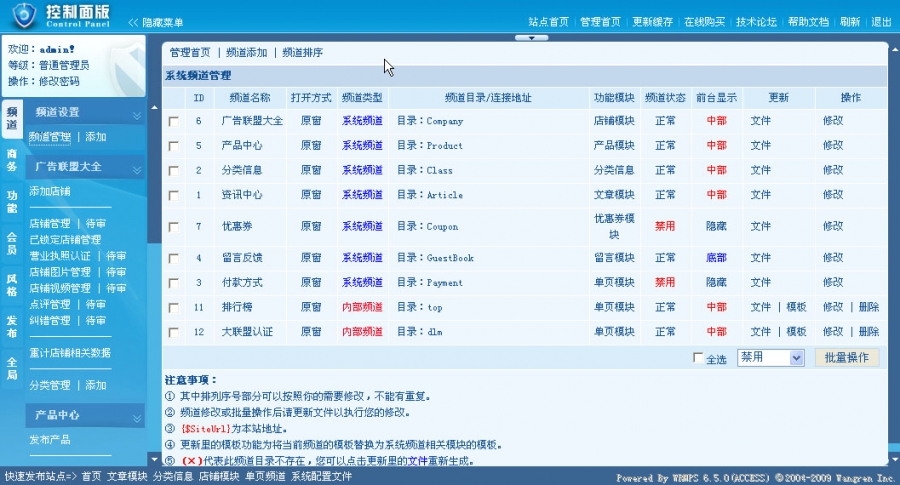900x485 pixels.
Task: Switch to the 频道 vertical tab
Action: [x=12, y=118]
